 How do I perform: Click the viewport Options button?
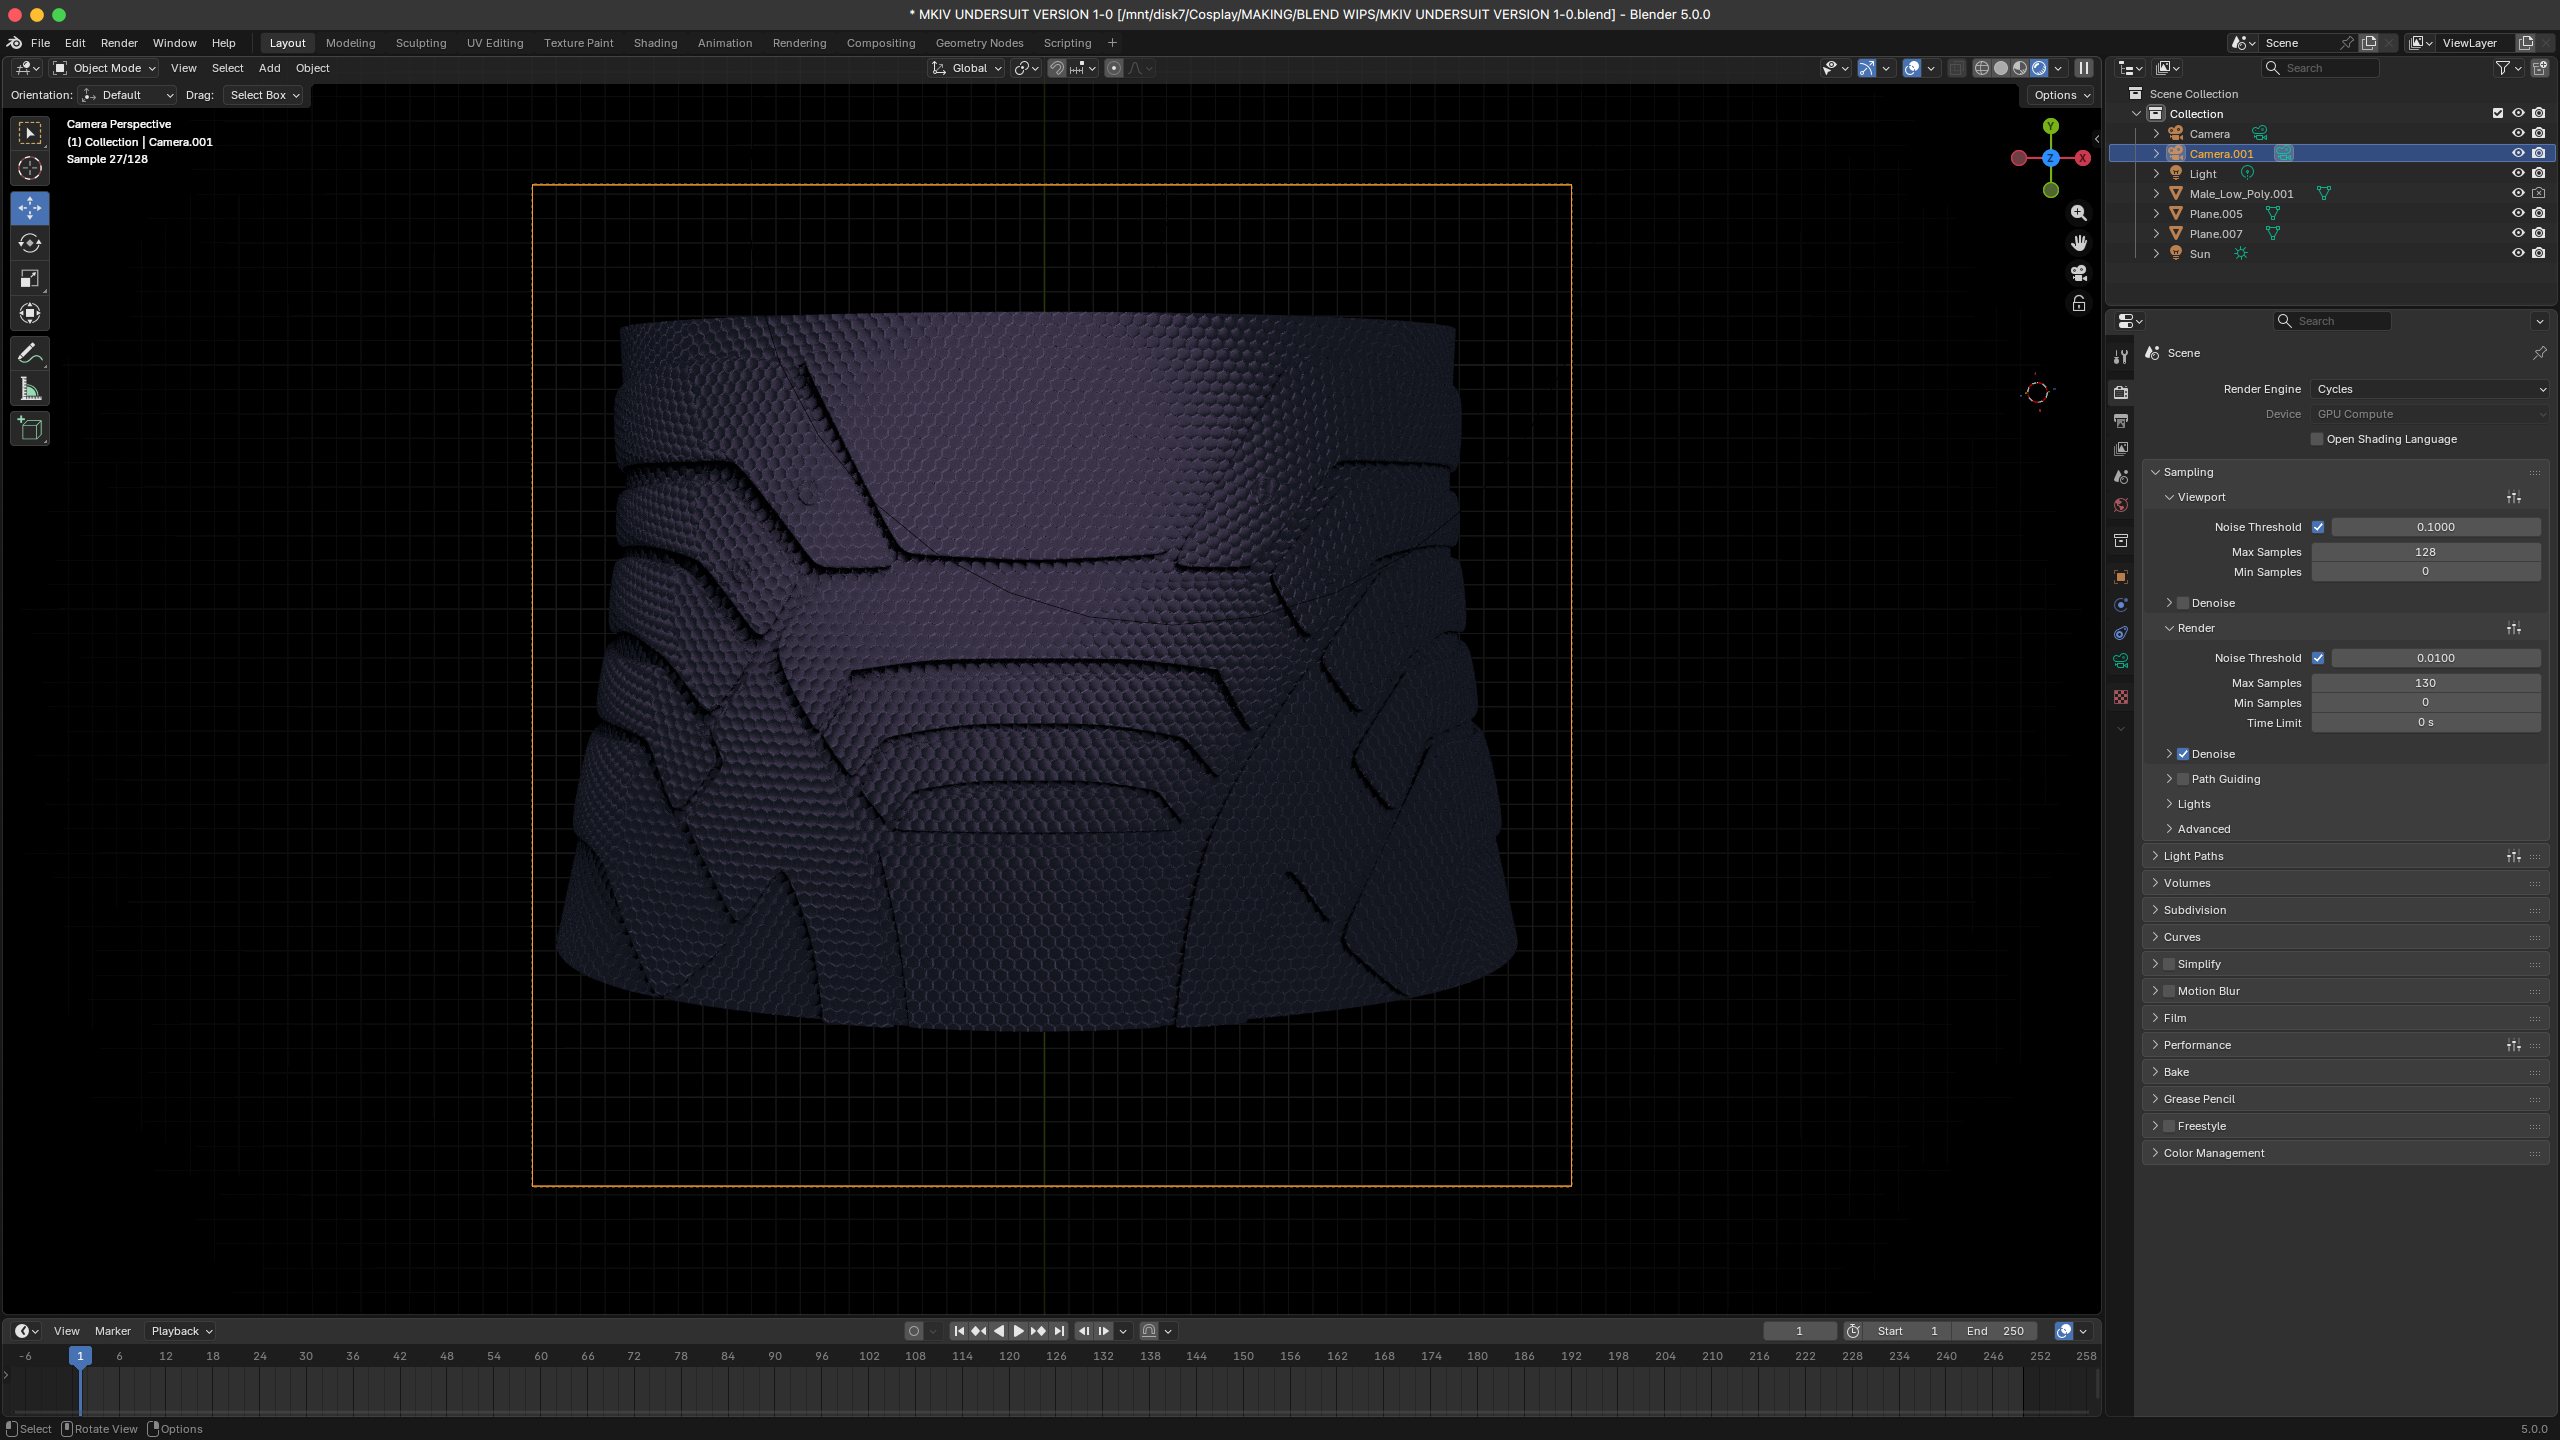[x=2062, y=95]
